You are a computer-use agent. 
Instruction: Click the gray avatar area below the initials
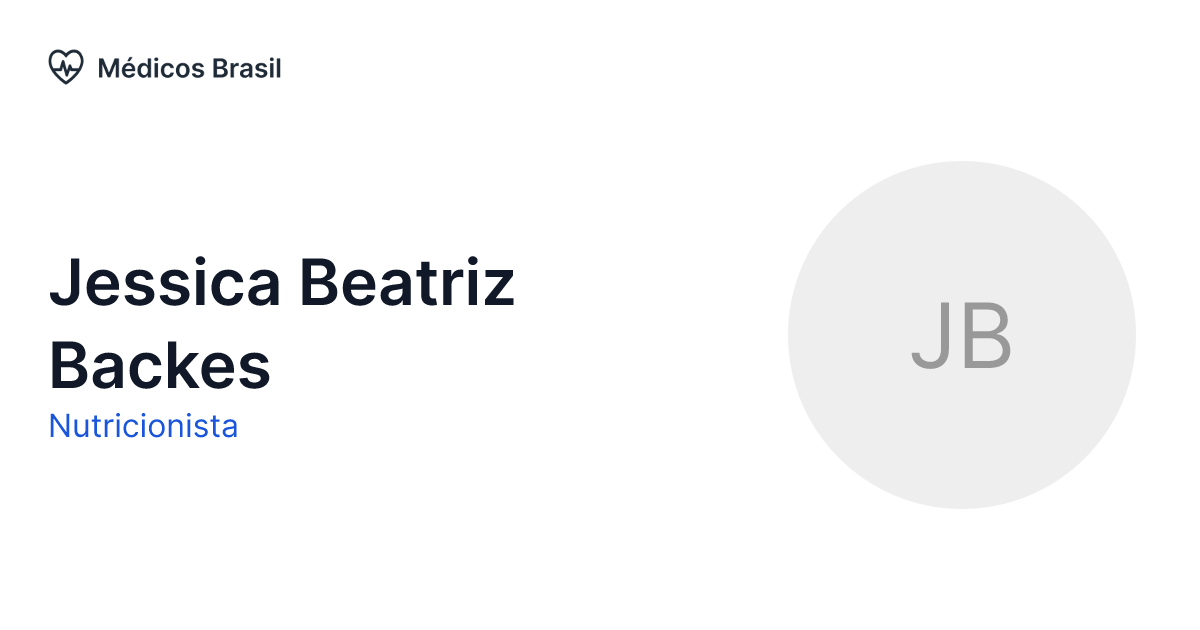961,440
